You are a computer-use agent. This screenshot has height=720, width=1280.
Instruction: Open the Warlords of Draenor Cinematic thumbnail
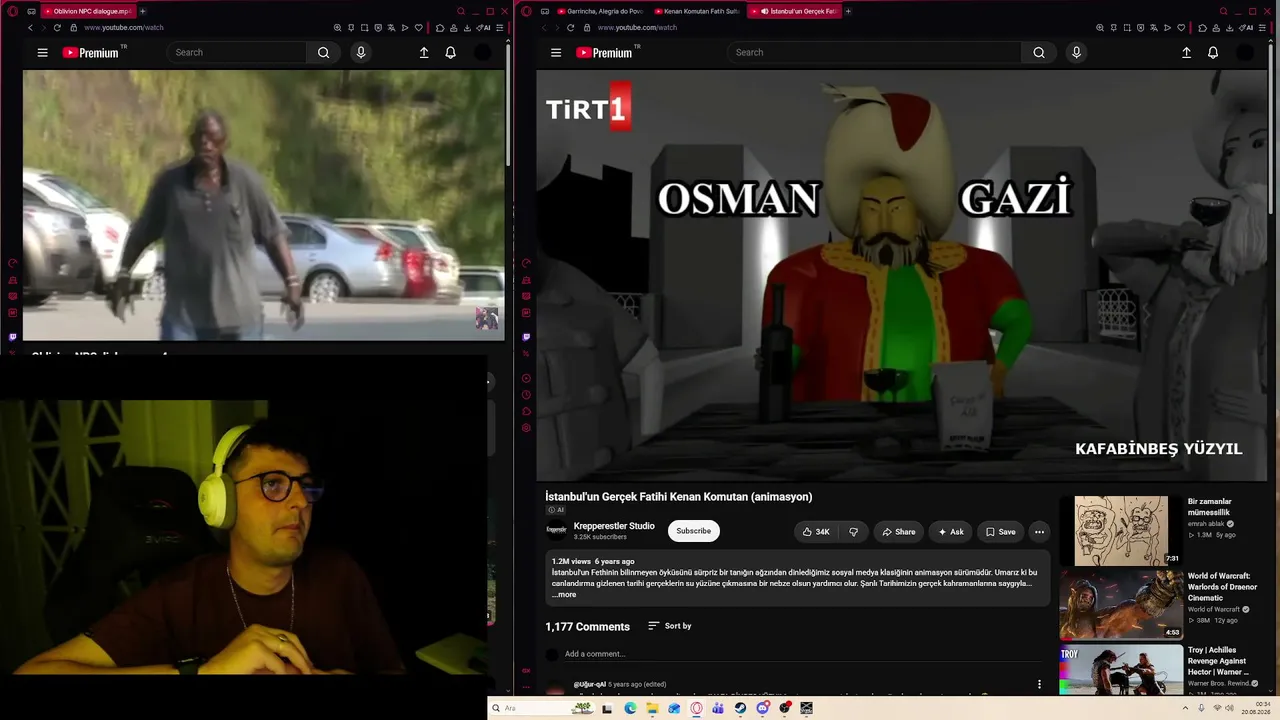(x=1121, y=605)
